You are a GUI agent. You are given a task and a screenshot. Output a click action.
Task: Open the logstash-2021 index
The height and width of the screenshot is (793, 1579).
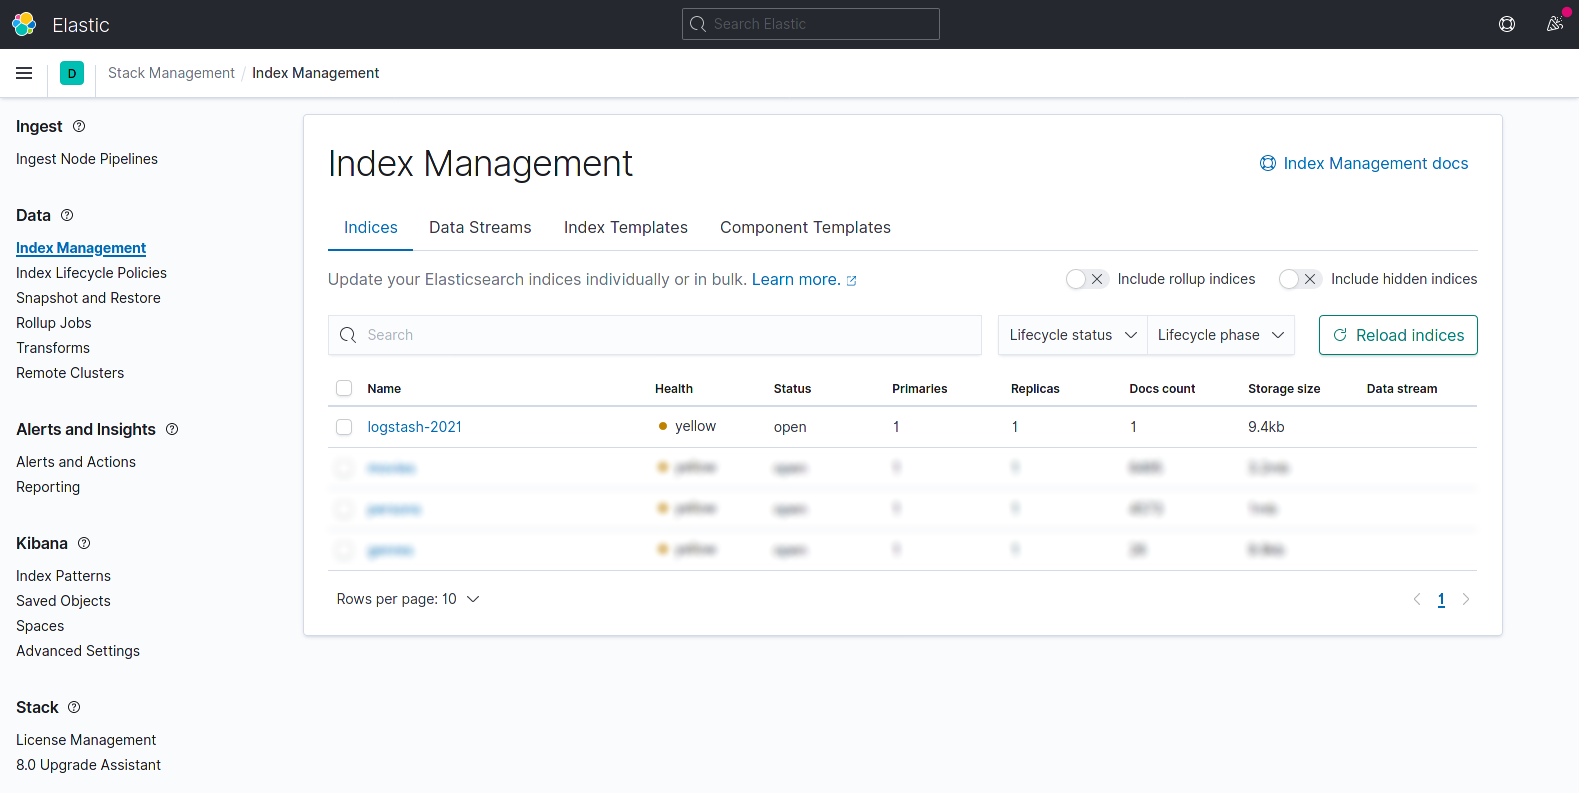(415, 427)
